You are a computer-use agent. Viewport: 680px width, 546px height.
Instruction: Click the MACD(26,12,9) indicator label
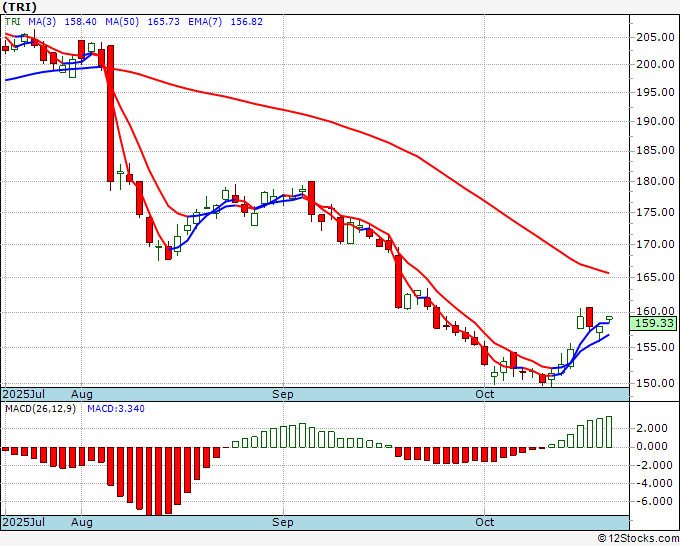pyautogui.click(x=40, y=409)
